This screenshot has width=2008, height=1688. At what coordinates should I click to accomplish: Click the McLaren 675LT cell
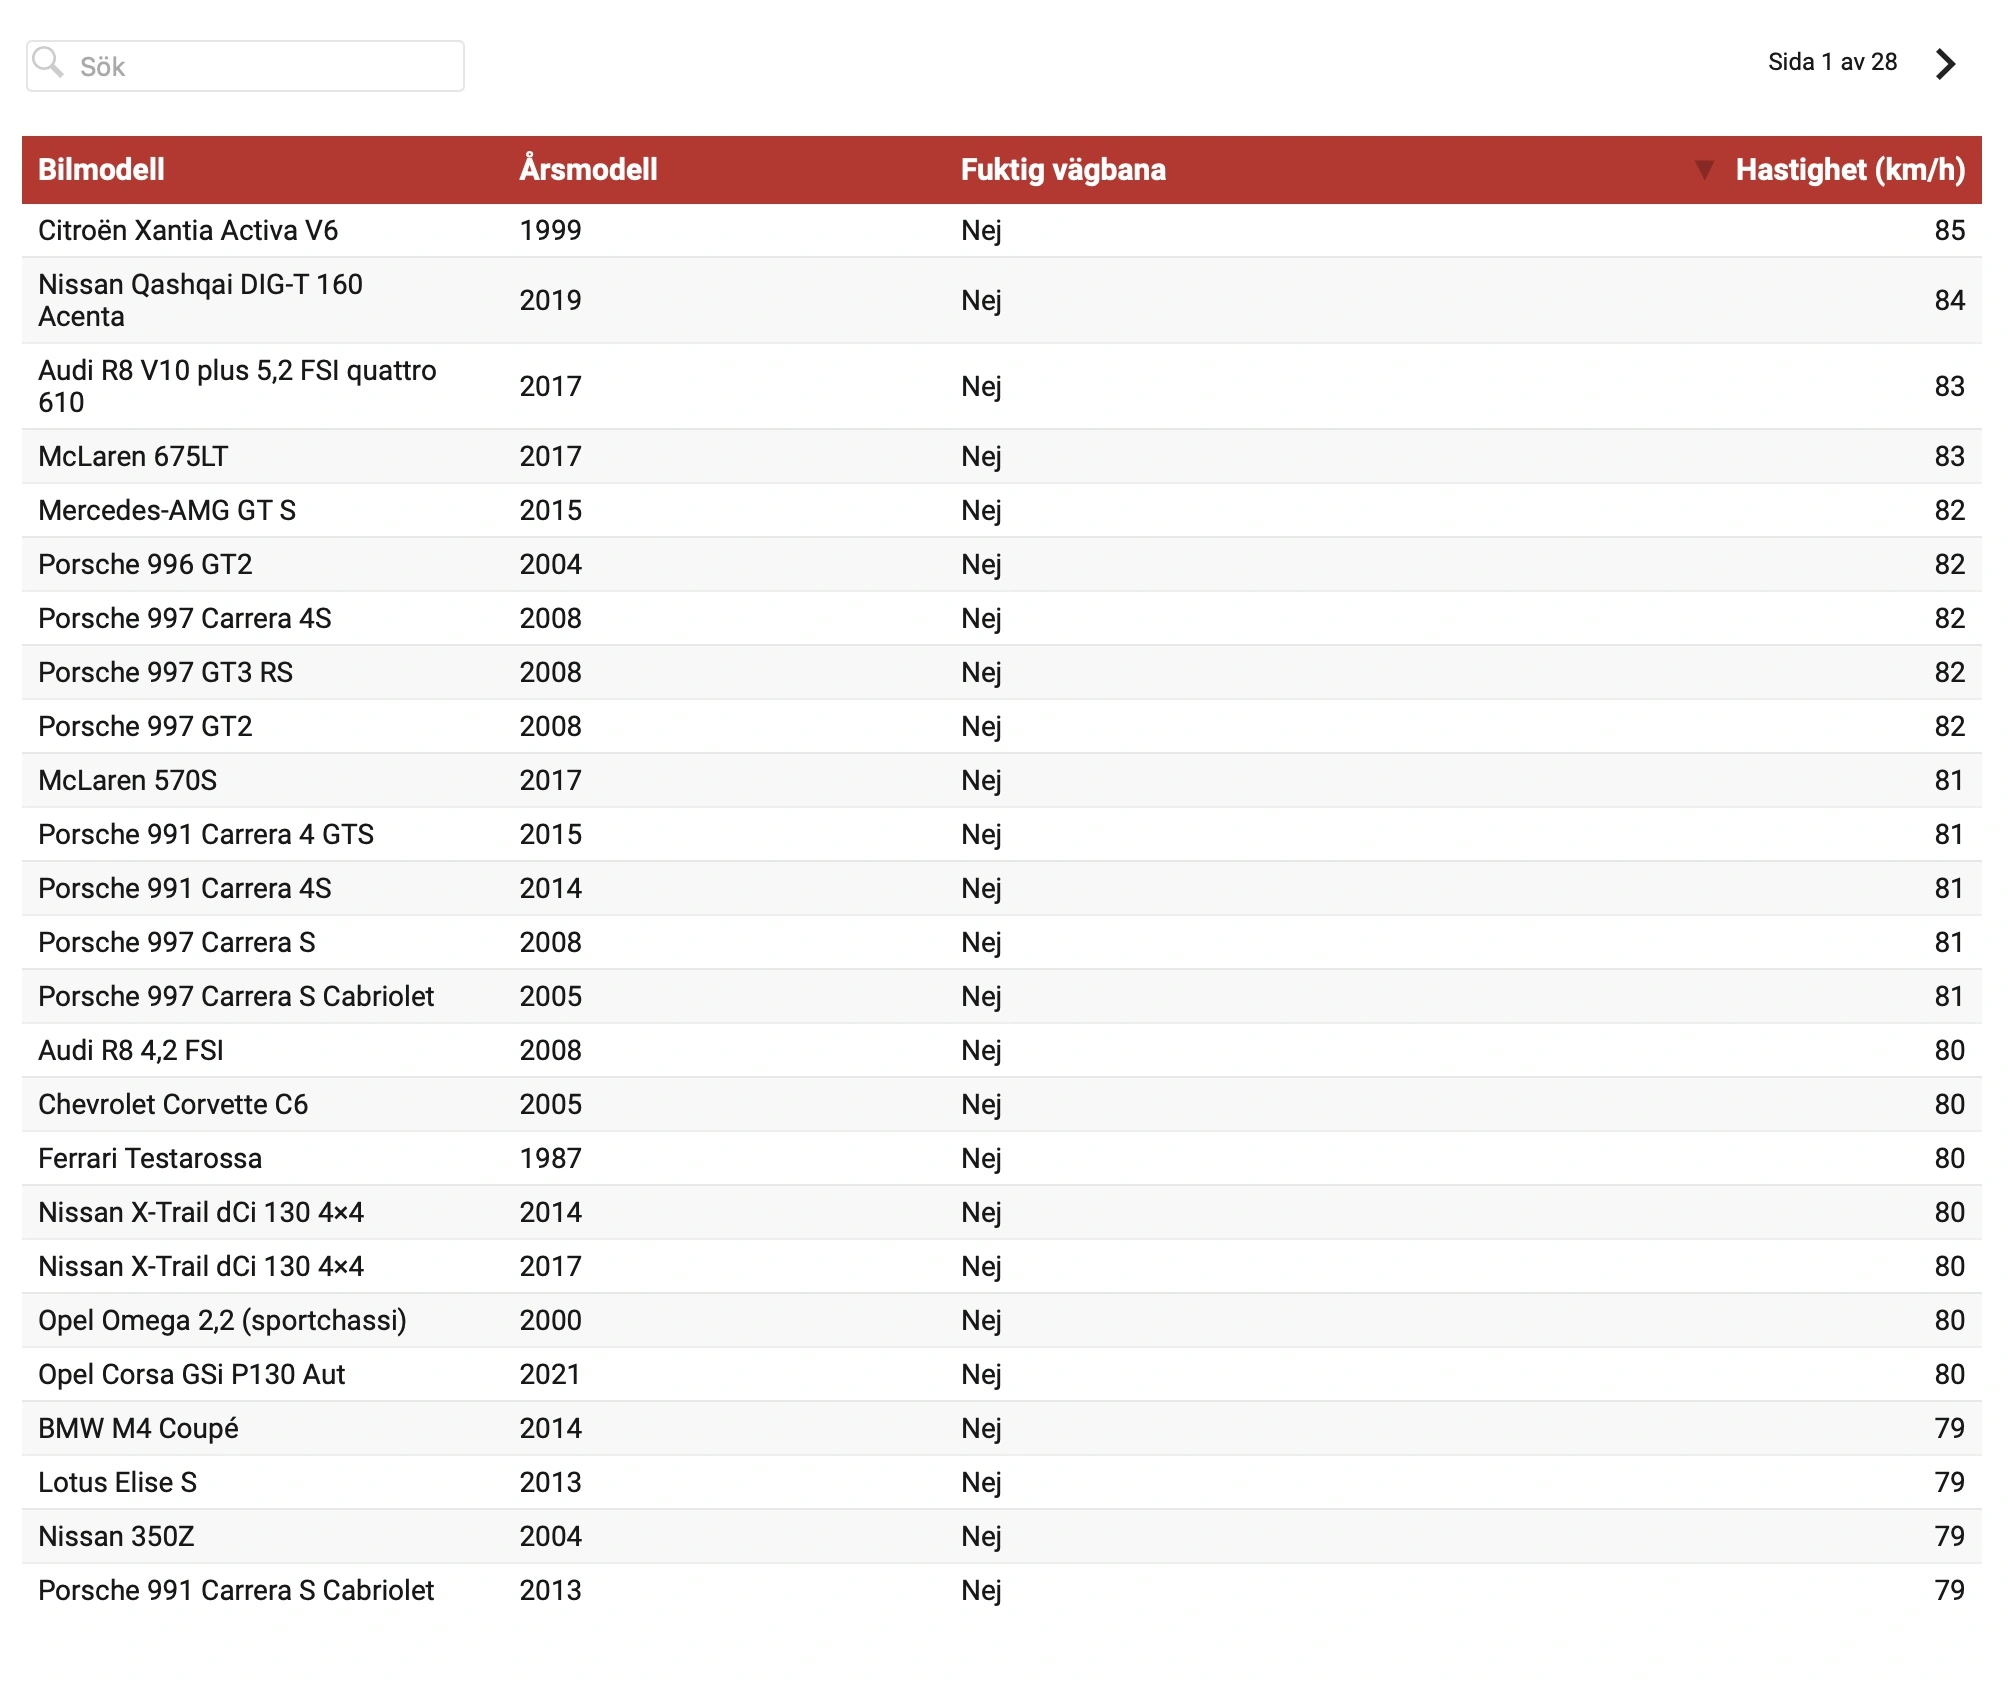[x=133, y=457]
